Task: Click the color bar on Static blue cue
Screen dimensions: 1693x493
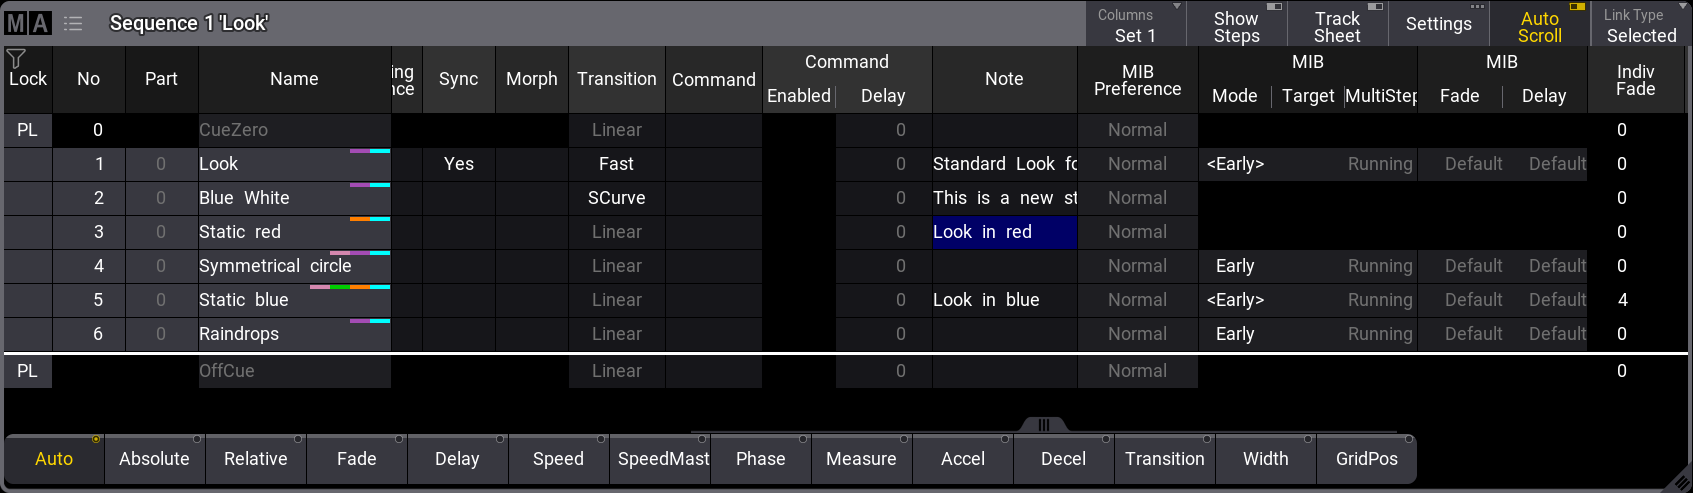Action: (349, 287)
